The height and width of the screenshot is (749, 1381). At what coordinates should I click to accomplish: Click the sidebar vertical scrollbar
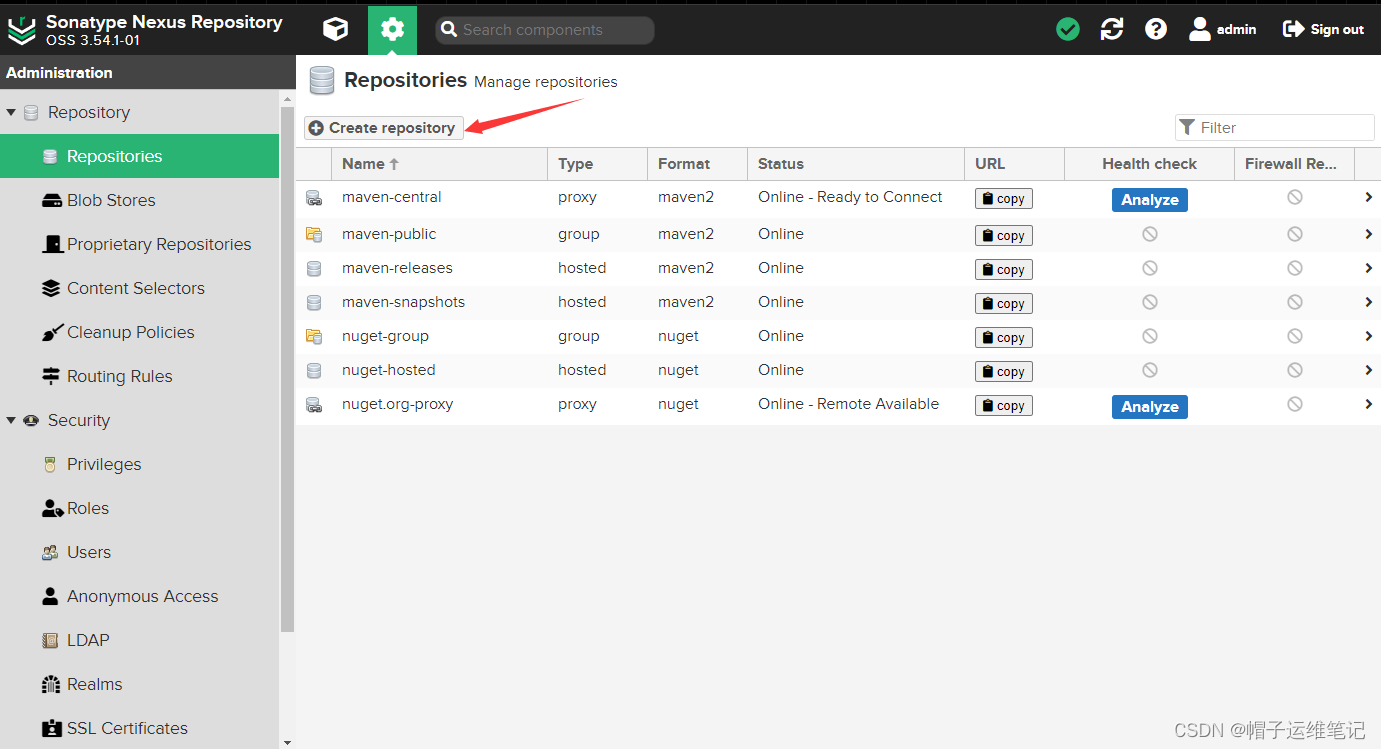[x=288, y=370]
